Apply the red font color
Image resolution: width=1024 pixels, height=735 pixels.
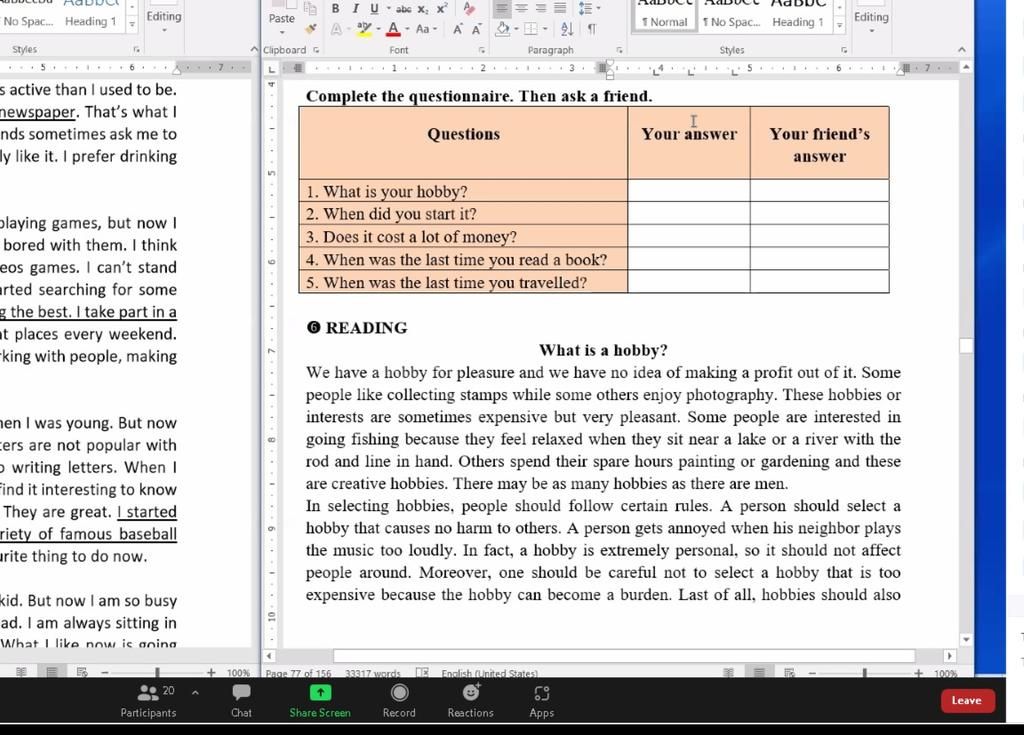pyautogui.click(x=393, y=29)
